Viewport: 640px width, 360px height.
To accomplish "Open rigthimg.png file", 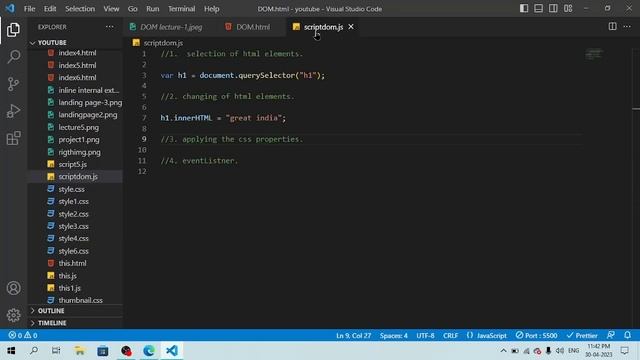I will (x=79, y=152).
